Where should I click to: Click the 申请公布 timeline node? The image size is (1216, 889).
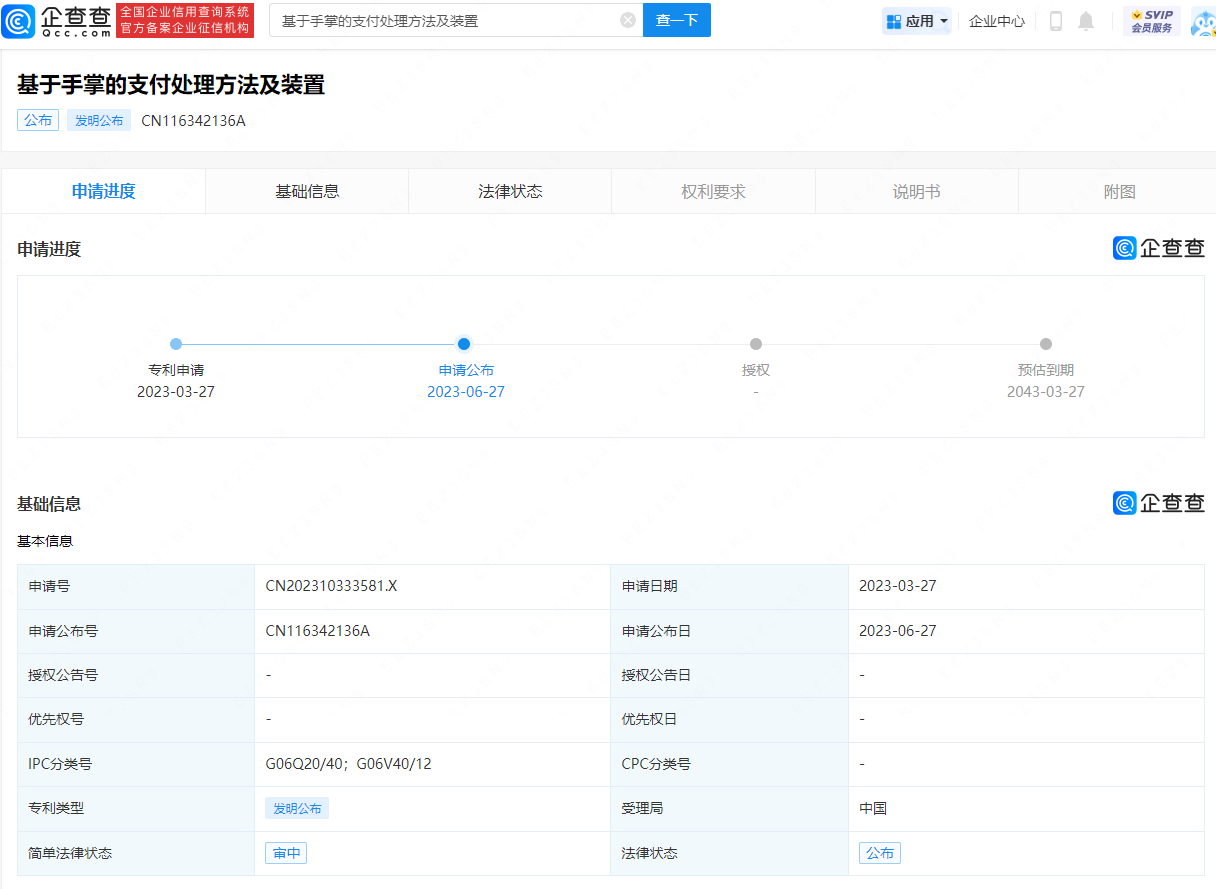tap(464, 344)
